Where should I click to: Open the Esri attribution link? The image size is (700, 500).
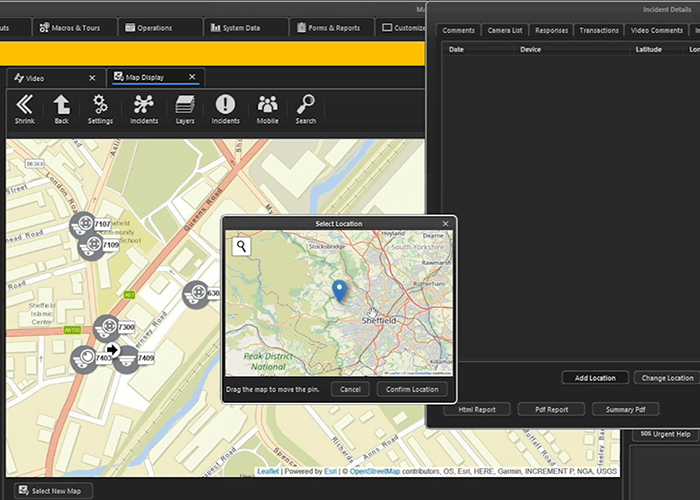[x=330, y=471]
